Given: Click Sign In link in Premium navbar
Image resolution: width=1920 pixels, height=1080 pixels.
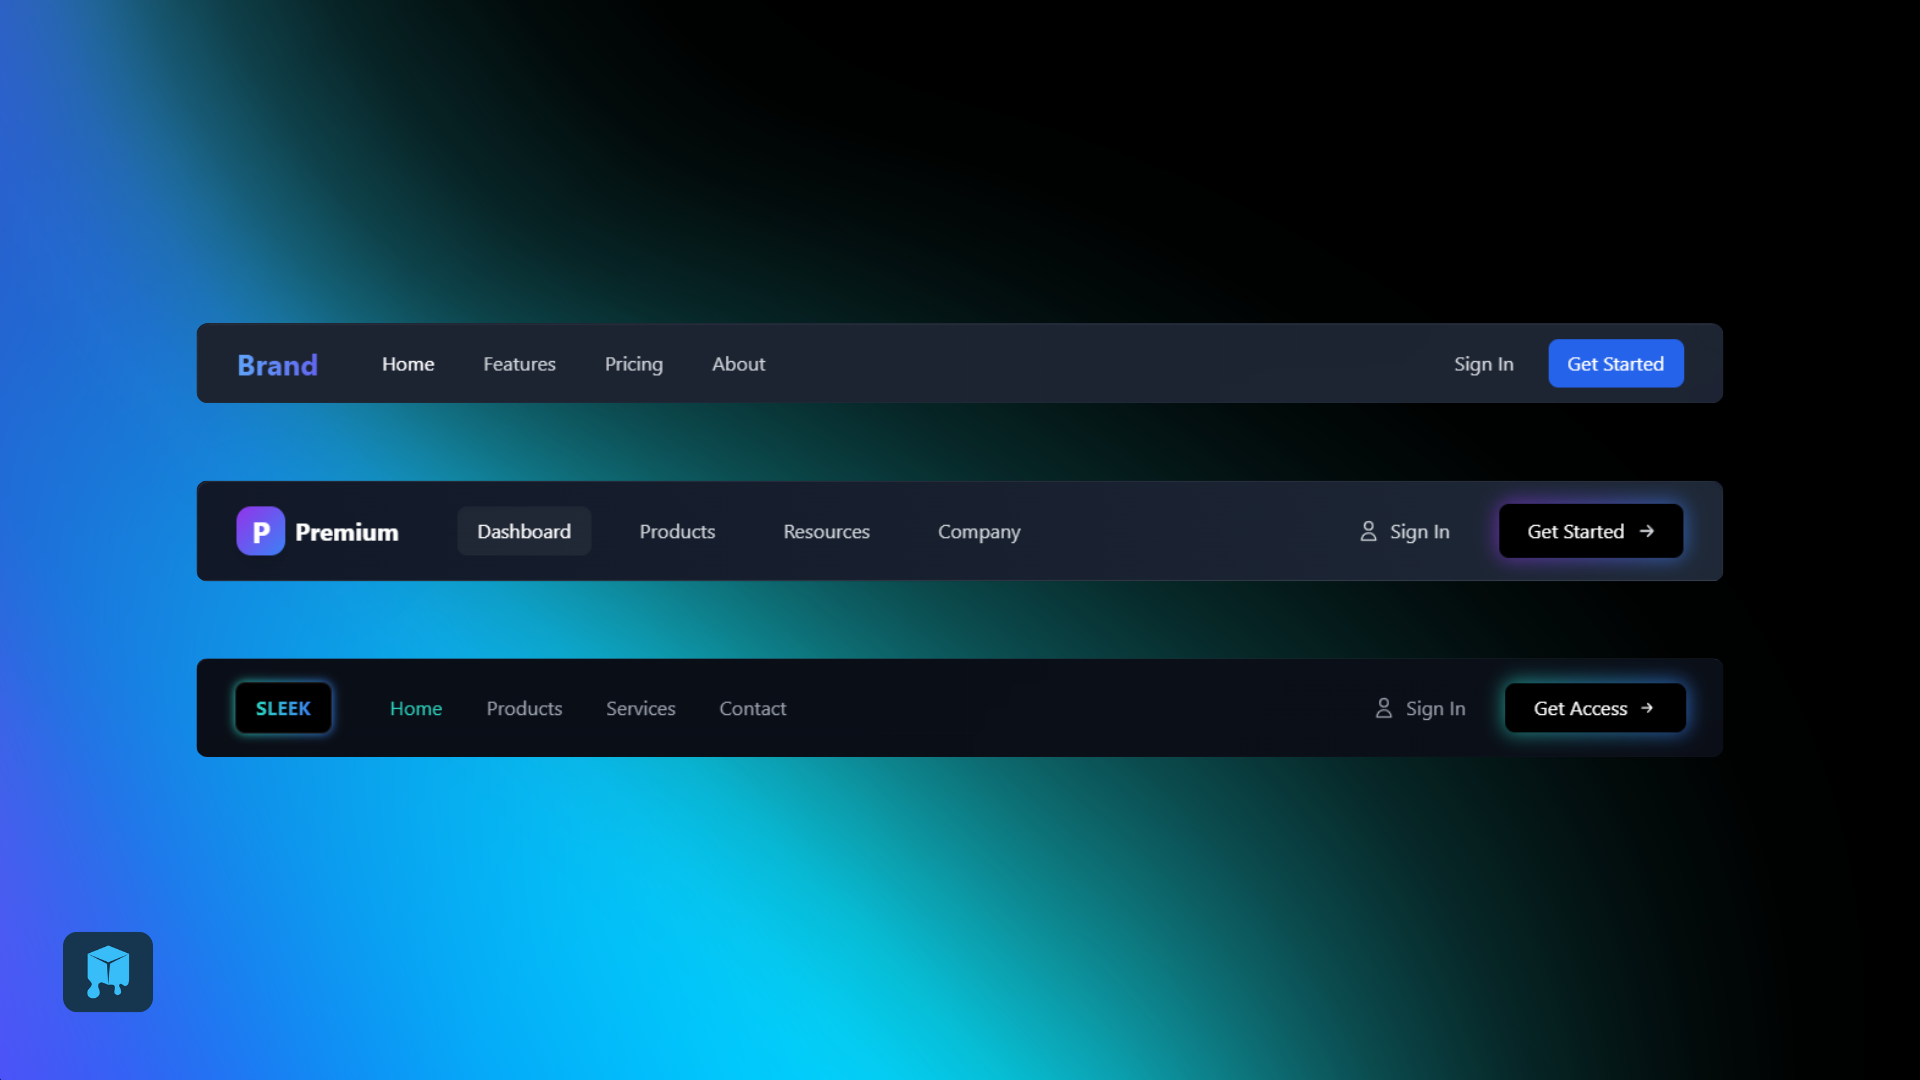Looking at the screenshot, I should tap(1404, 530).
